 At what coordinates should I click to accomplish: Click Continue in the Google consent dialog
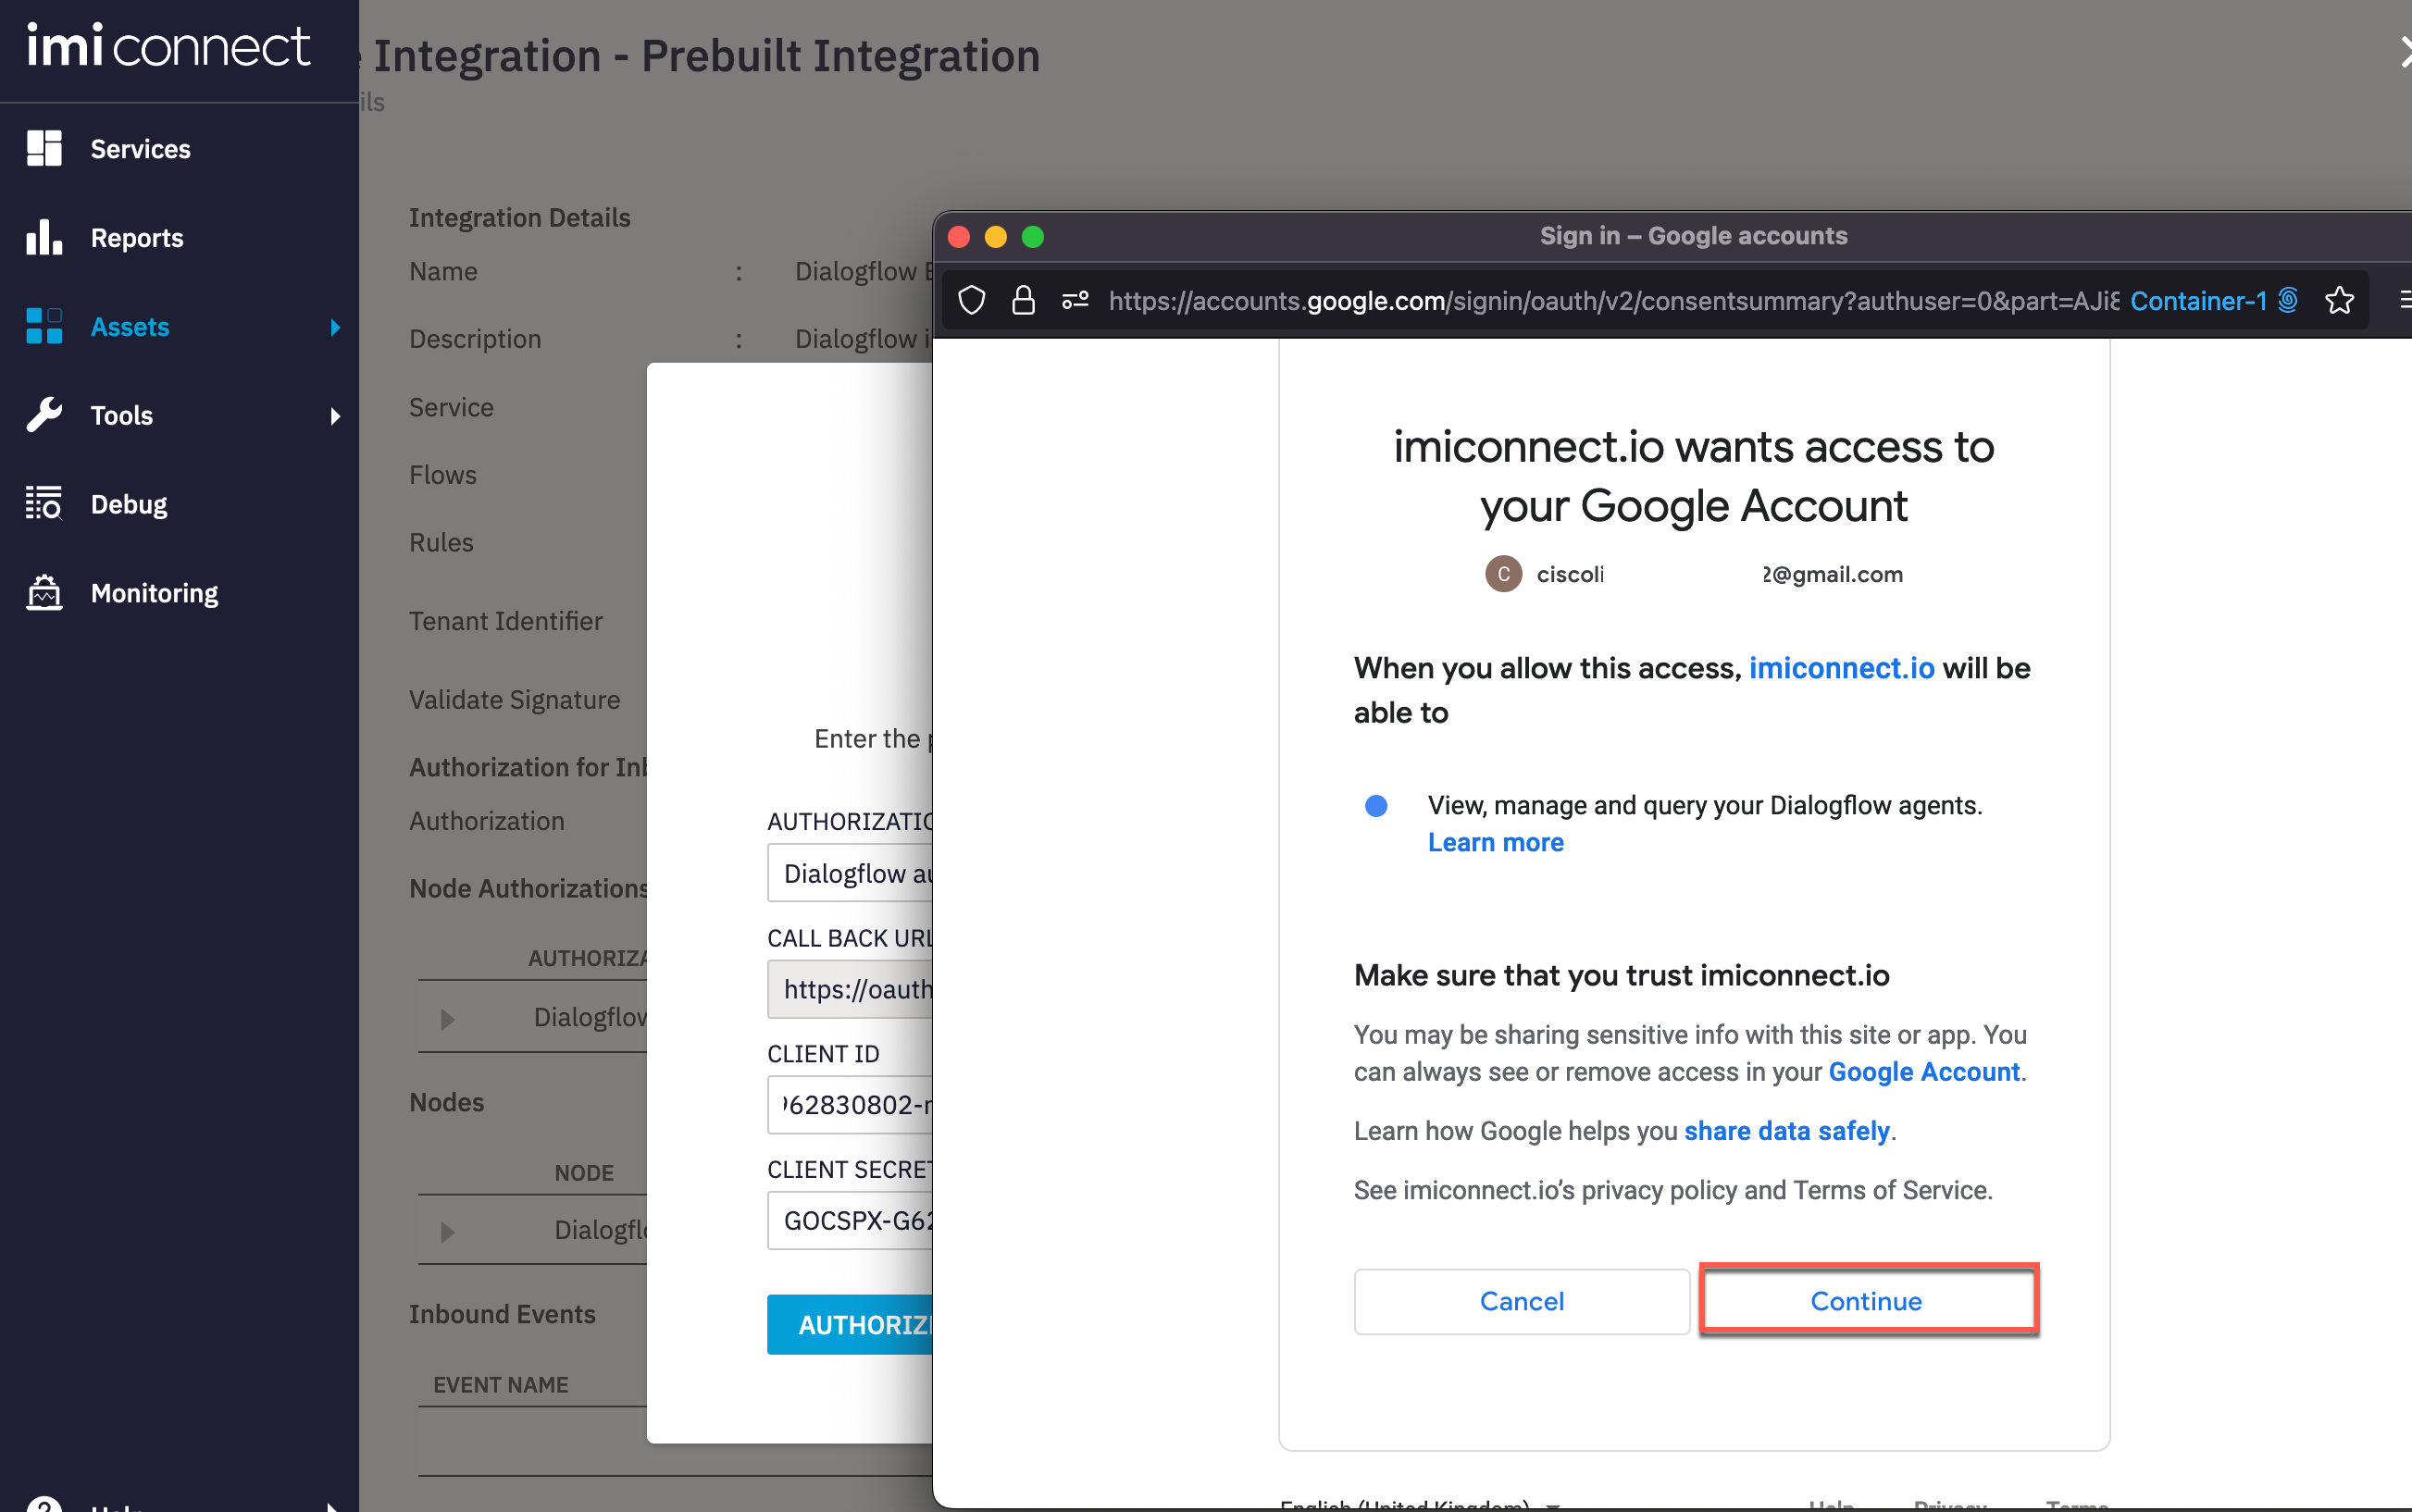pos(1866,1300)
